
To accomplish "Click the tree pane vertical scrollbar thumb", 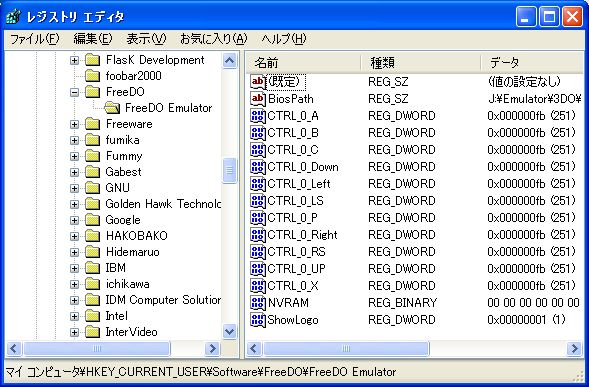I will pos(230,171).
